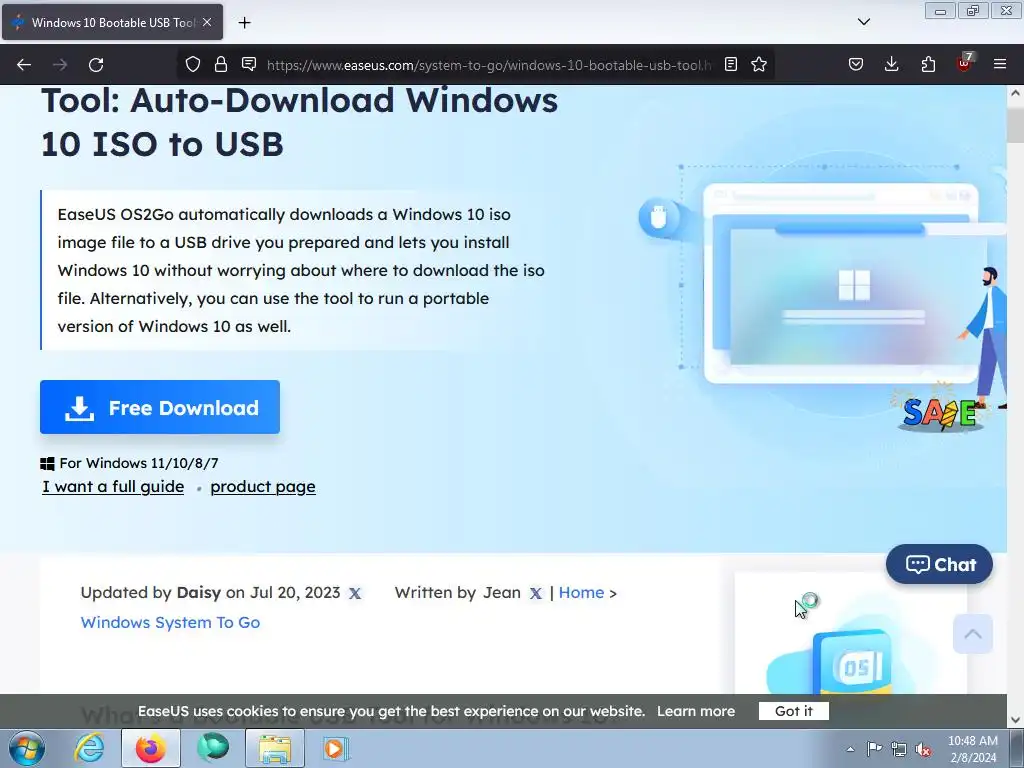Click the OS product image thumbnail

pos(850,633)
